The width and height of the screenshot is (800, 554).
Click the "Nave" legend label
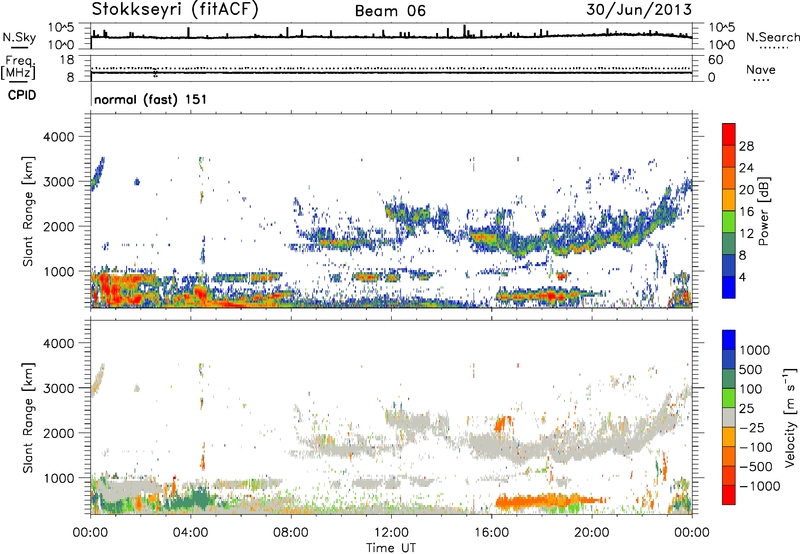761,69
